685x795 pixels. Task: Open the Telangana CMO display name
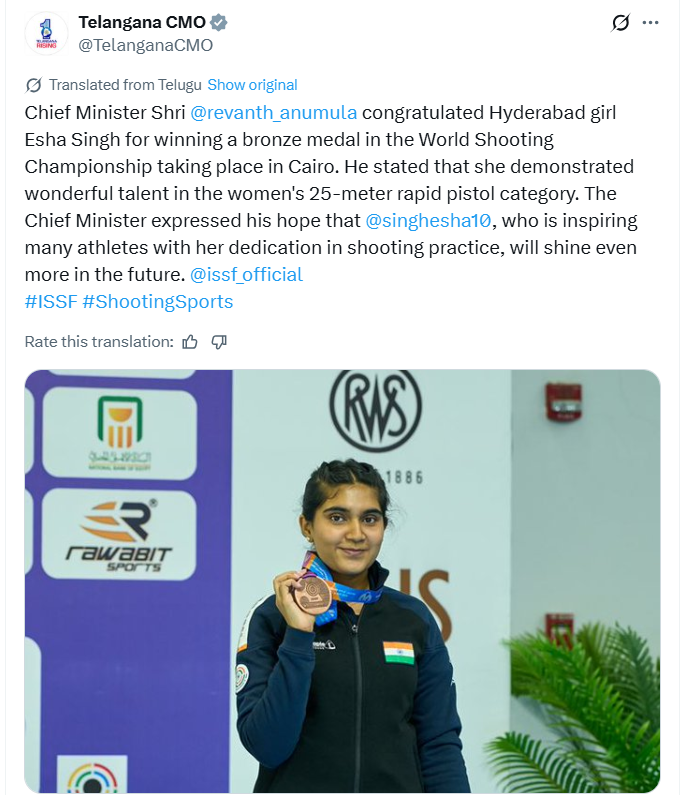(x=142, y=23)
